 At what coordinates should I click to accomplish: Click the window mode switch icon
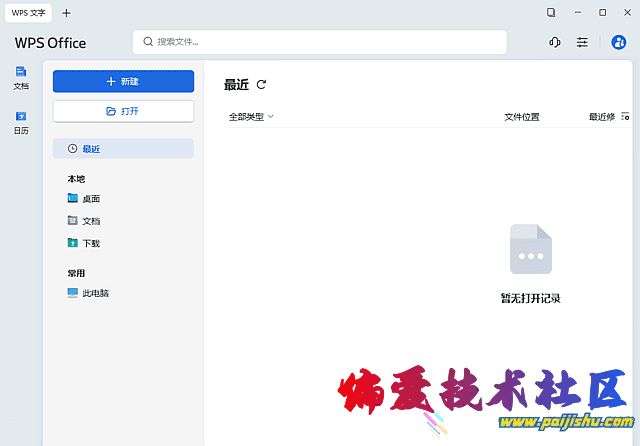coord(551,13)
